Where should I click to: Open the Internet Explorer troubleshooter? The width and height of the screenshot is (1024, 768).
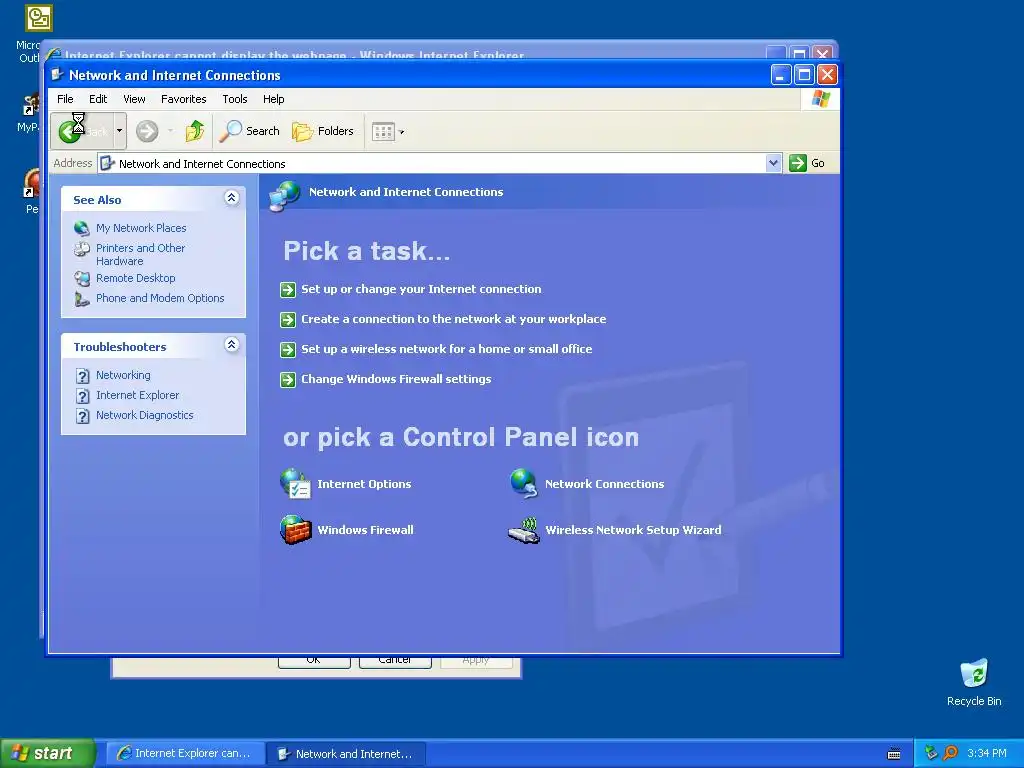137,395
